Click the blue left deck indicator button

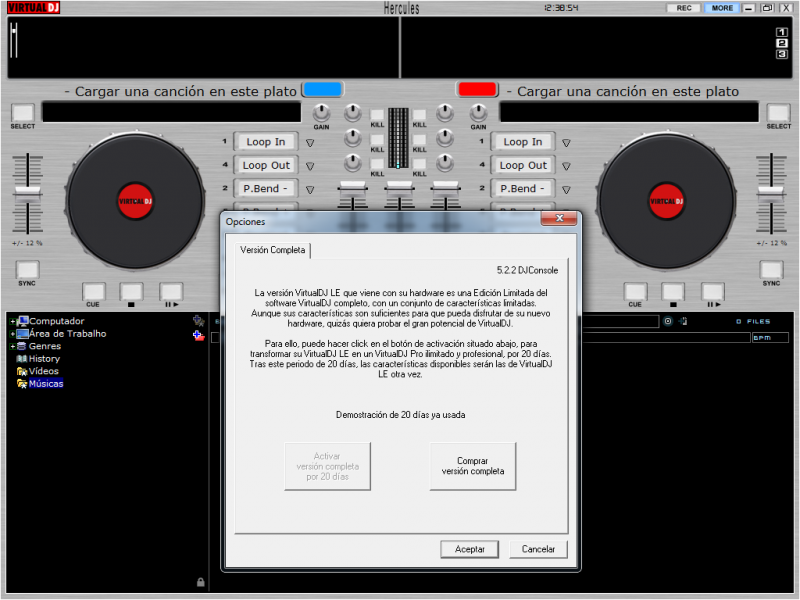[x=322, y=90]
